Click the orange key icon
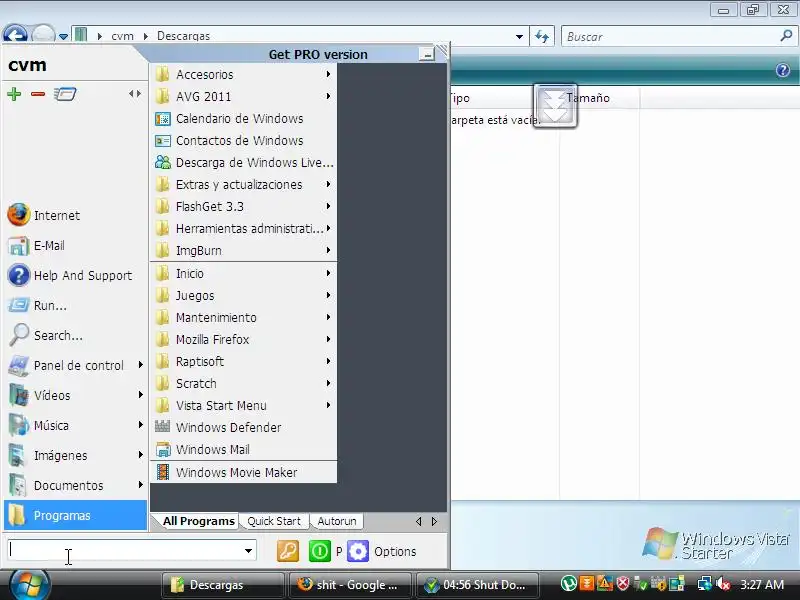The width and height of the screenshot is (800, 600). pos(288,551)
